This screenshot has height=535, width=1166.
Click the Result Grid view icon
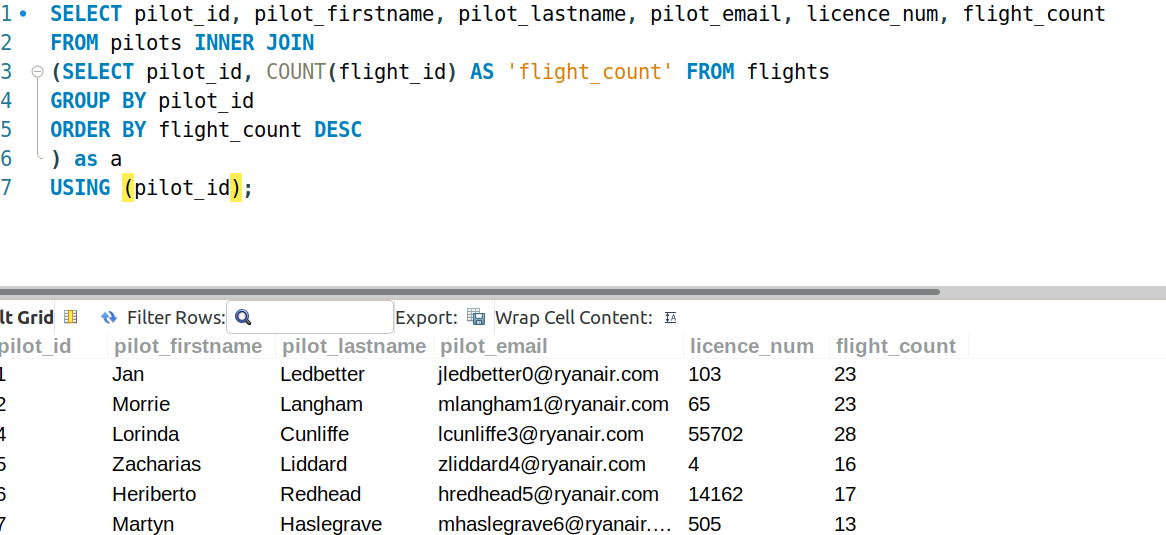[71, 317]
